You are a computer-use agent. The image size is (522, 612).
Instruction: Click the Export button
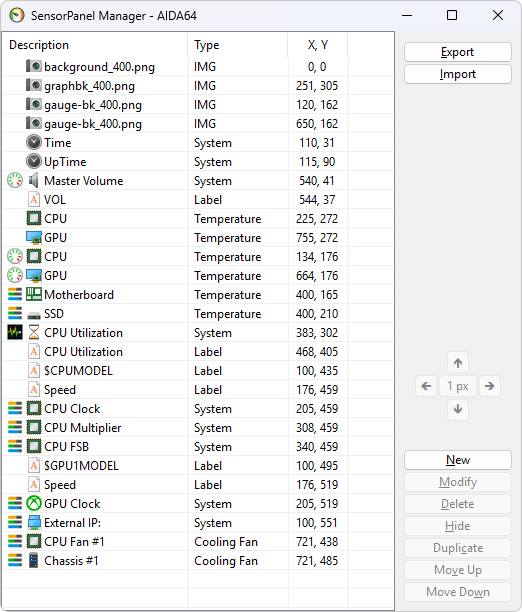tap(458, 52)
